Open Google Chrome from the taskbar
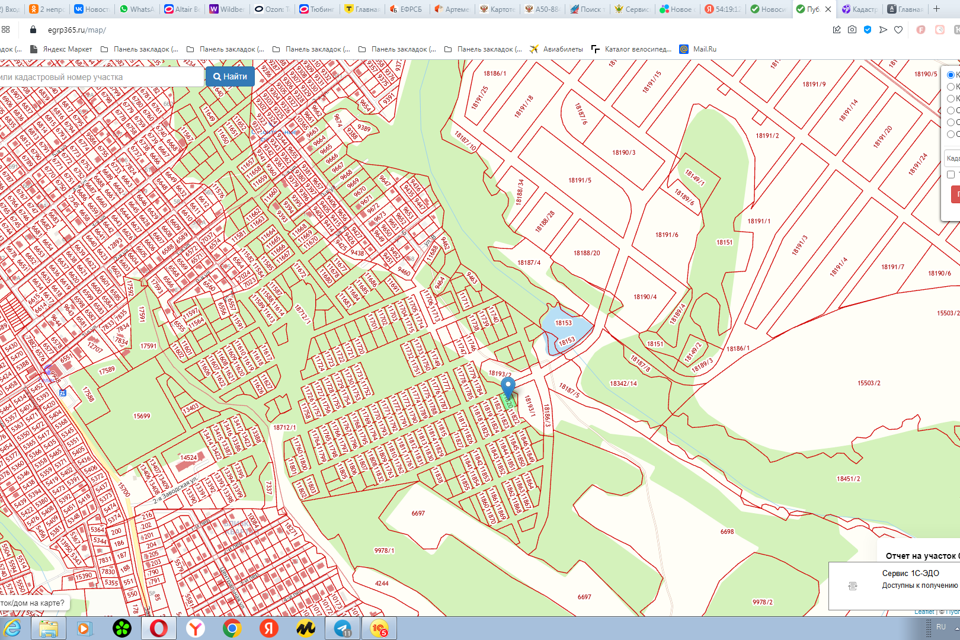Screen dimensions: 960x640 (x=232, y=628)
